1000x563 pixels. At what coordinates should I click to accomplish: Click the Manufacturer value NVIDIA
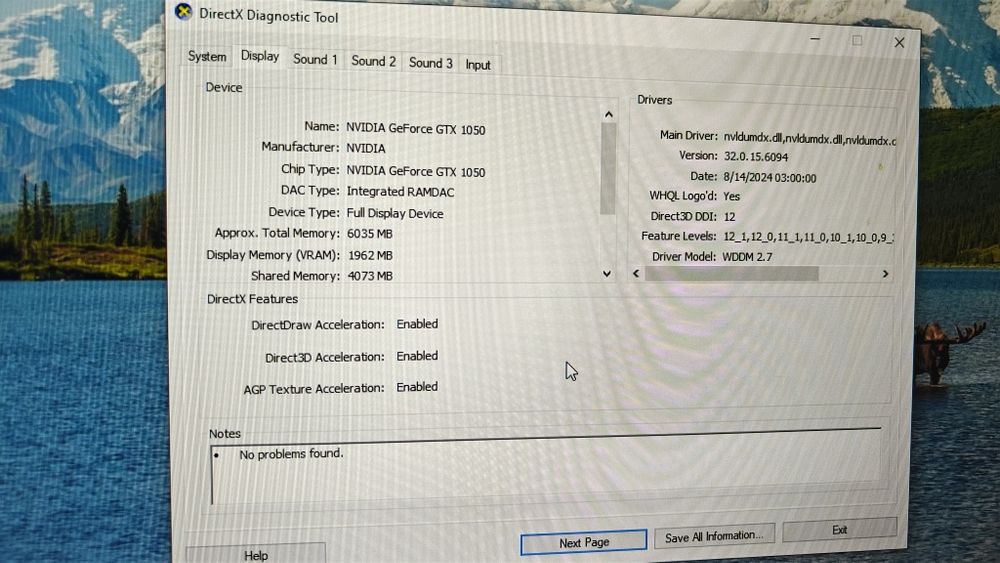click(x=366, y=149)
